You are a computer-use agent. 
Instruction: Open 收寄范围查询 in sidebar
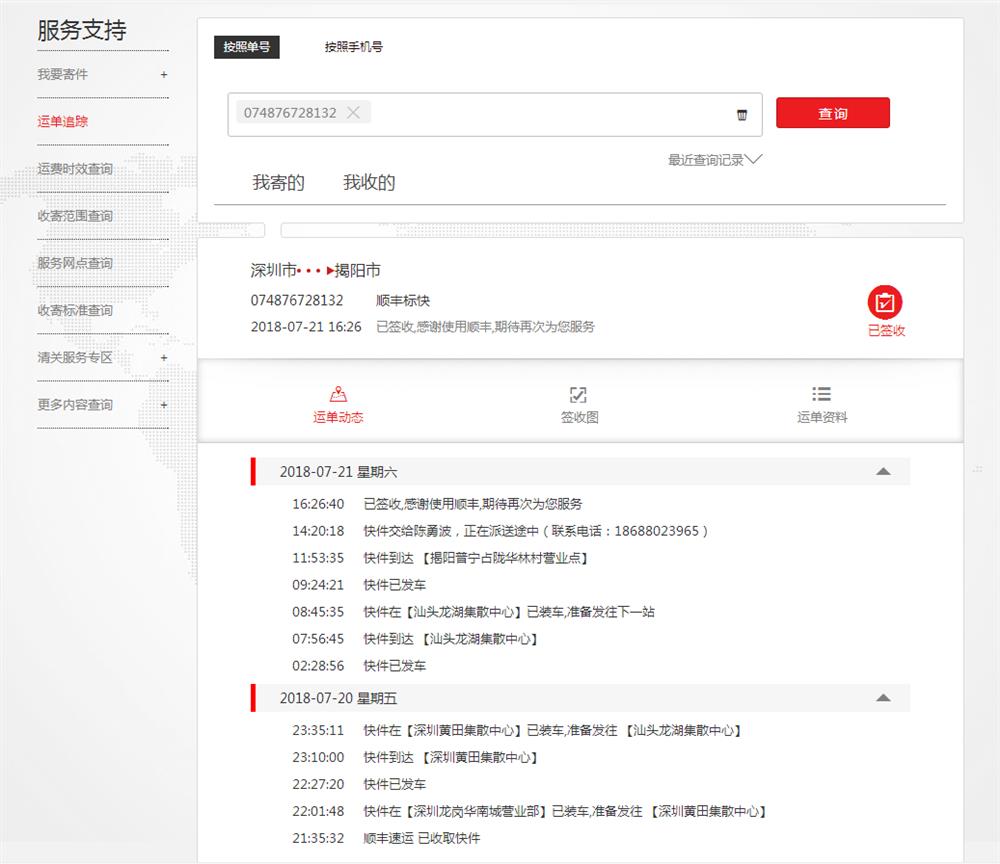click(75, 216)
